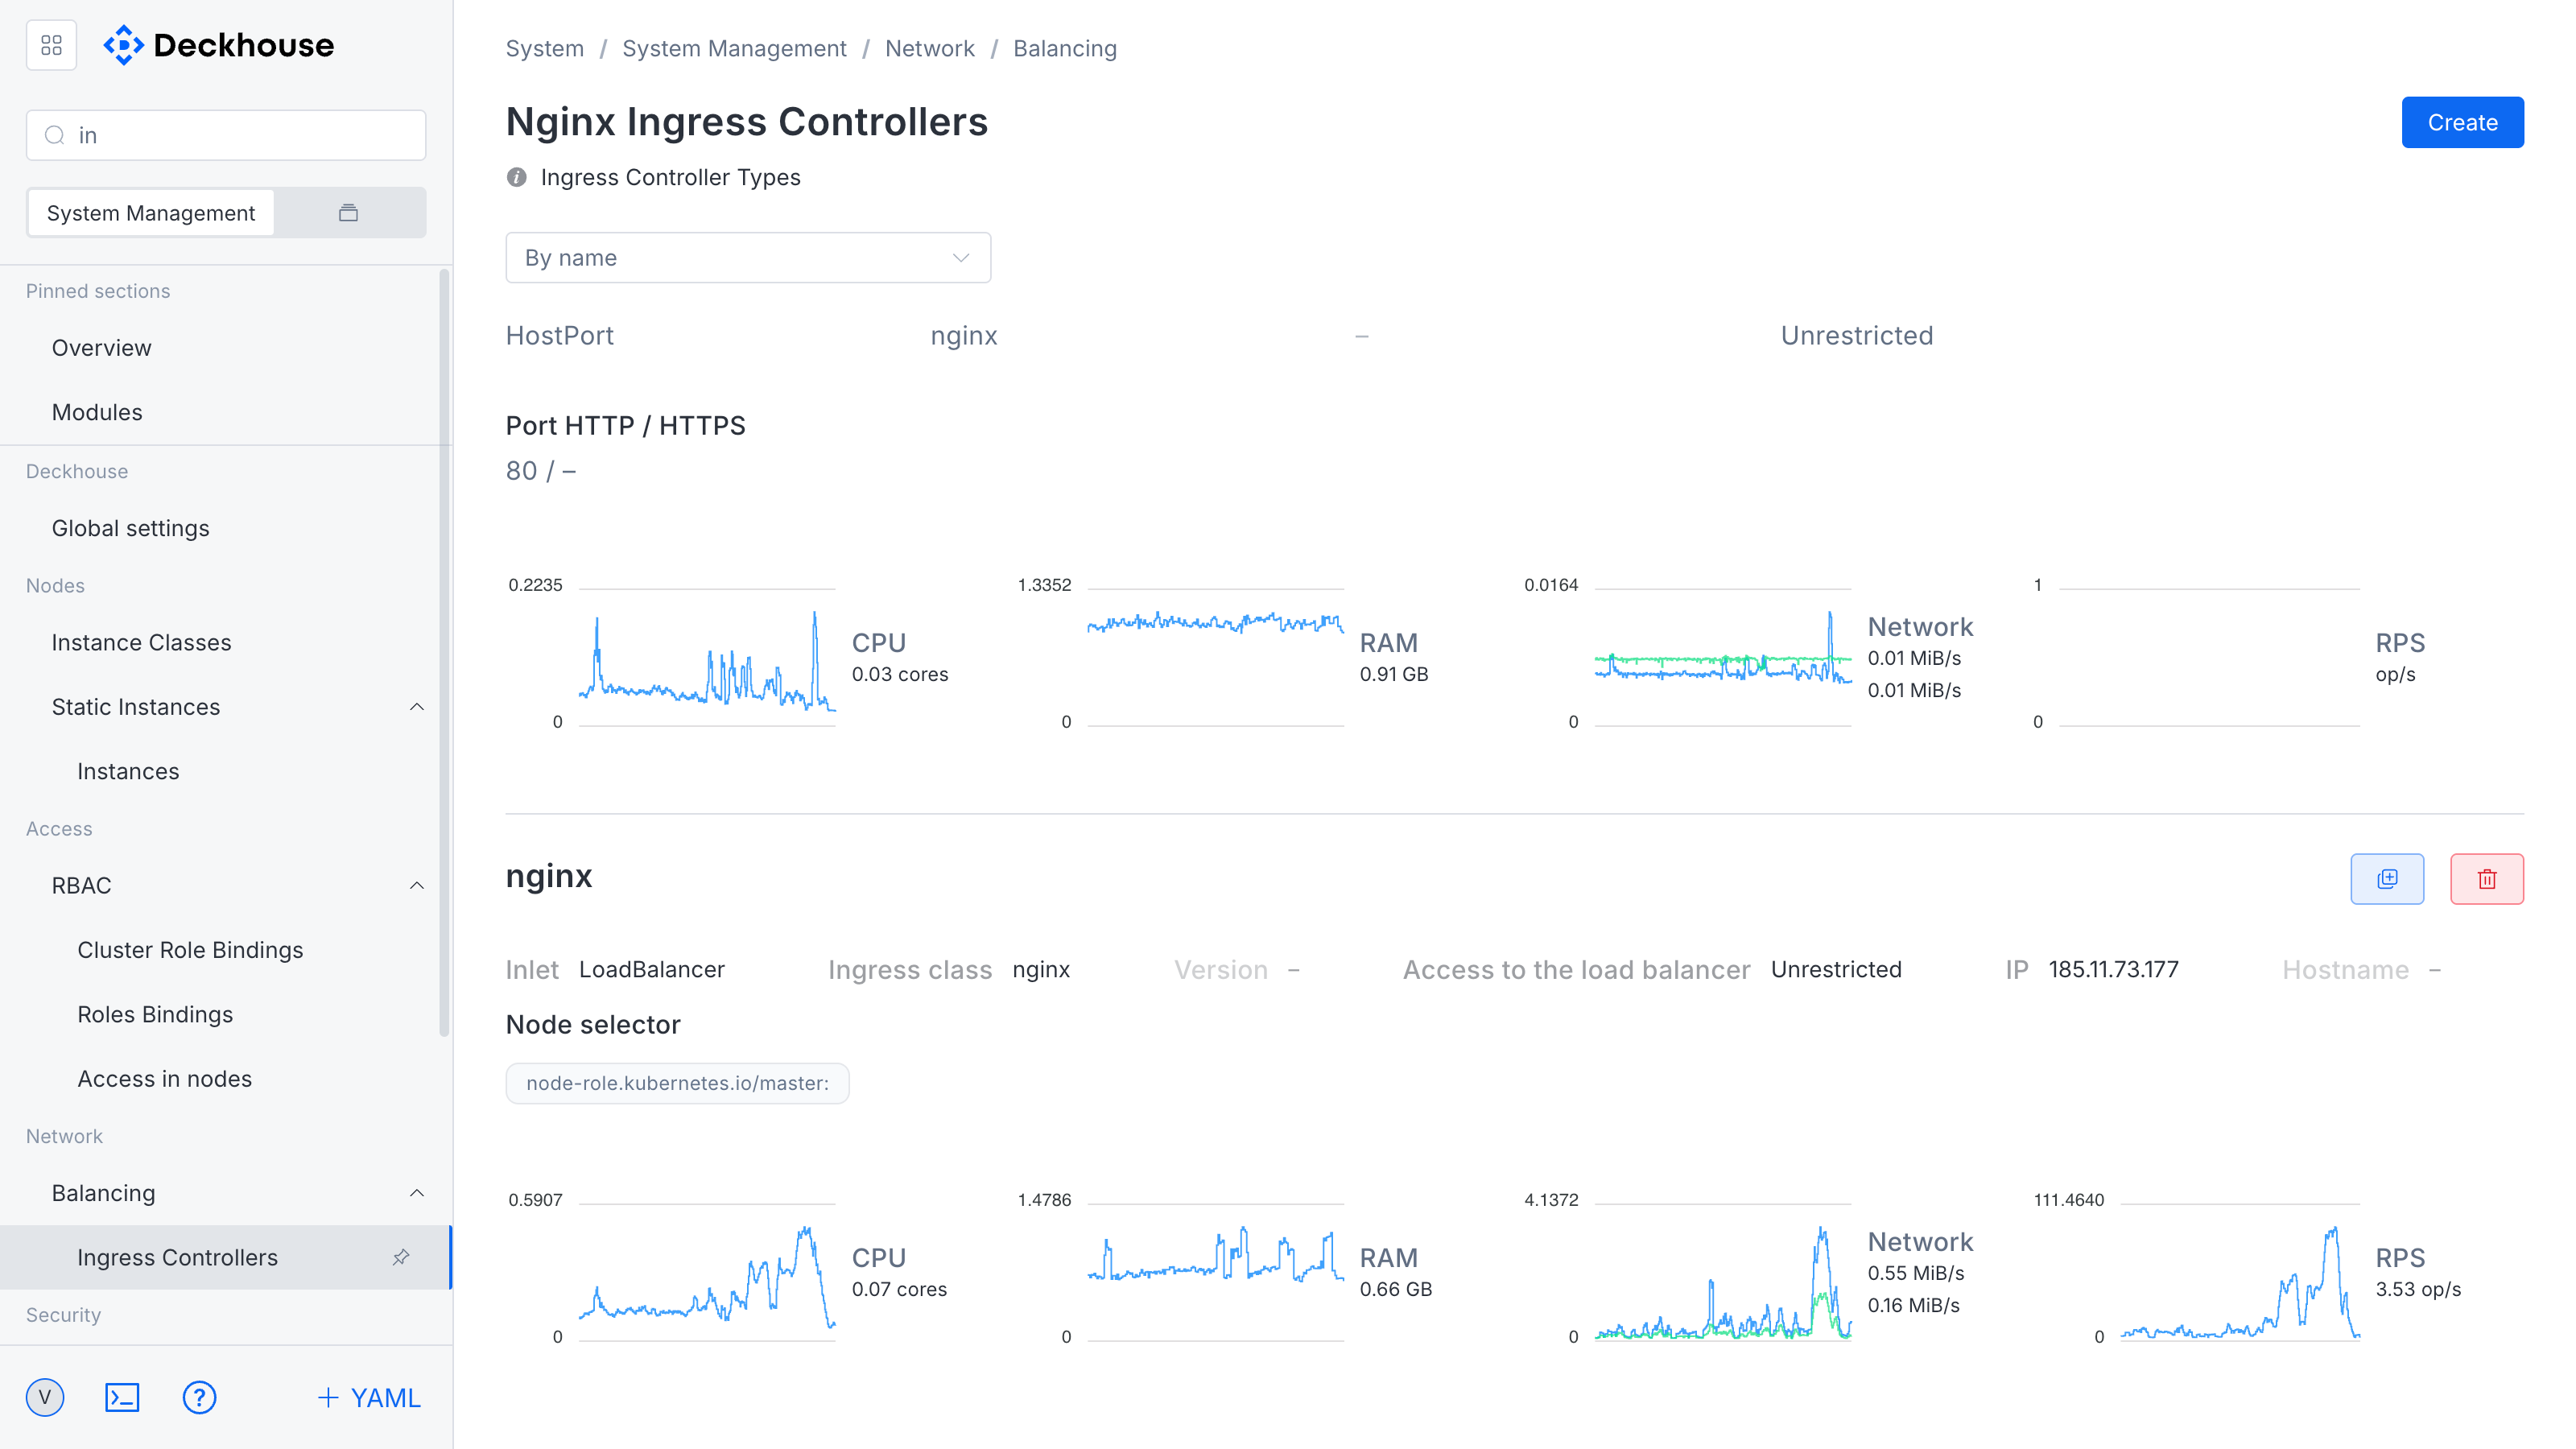Collapse the Static Instances section

coord(417,707)
